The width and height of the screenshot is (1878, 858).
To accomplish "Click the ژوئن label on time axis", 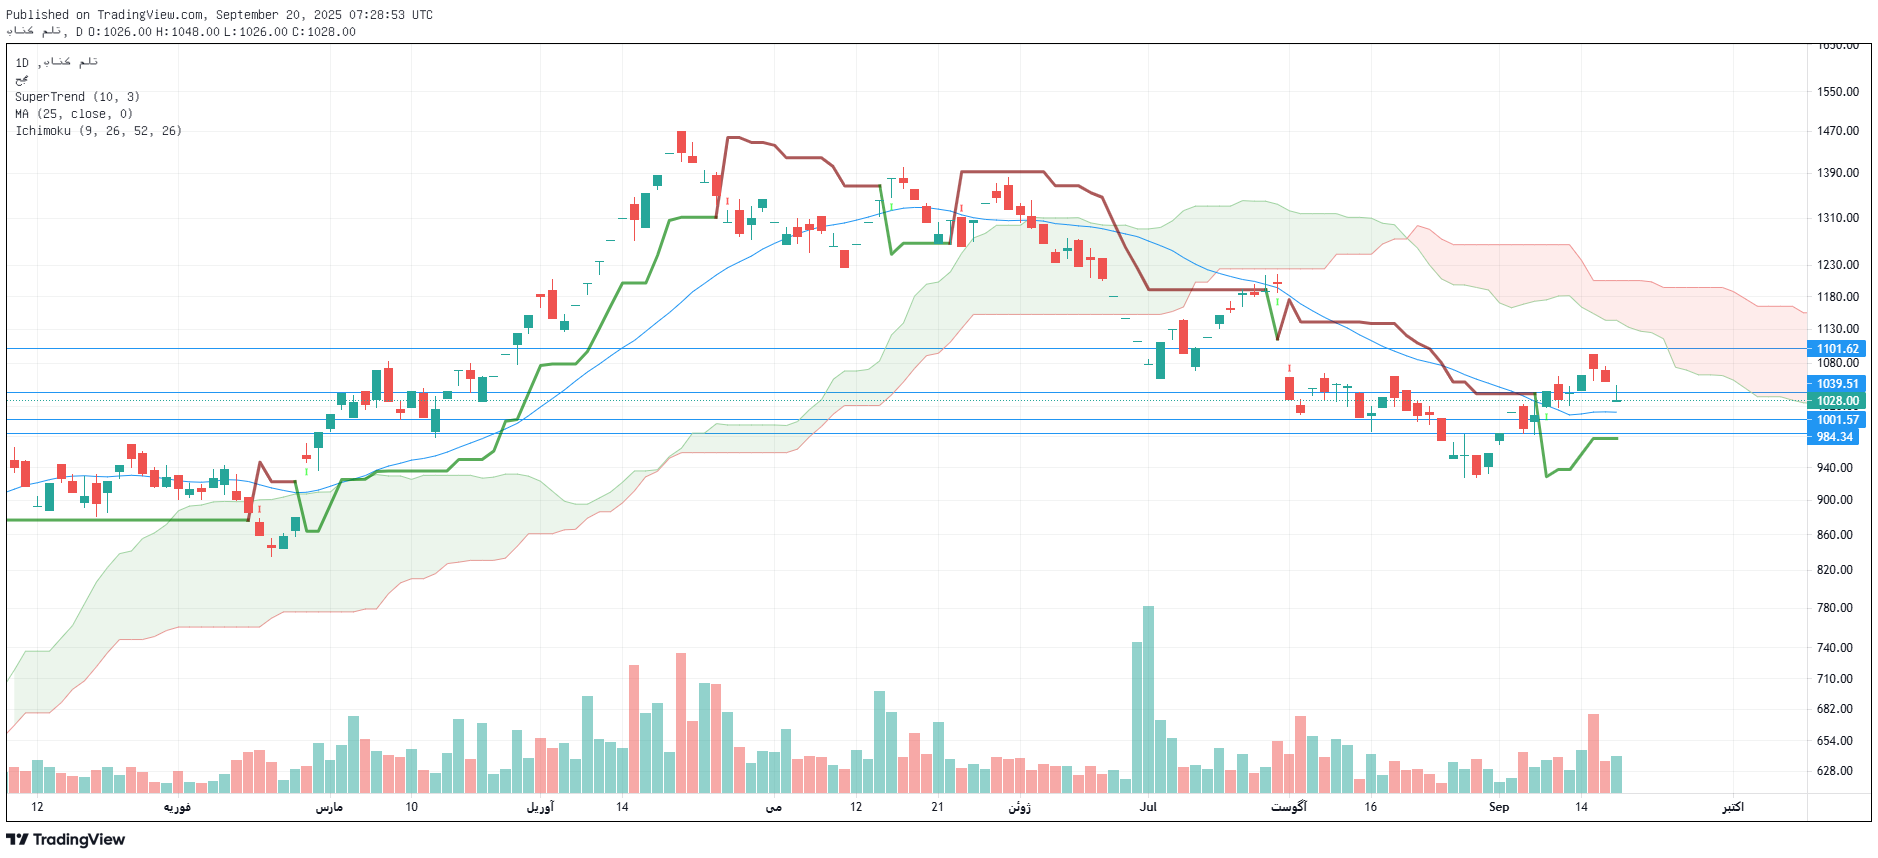I will tap(1019, 807).
